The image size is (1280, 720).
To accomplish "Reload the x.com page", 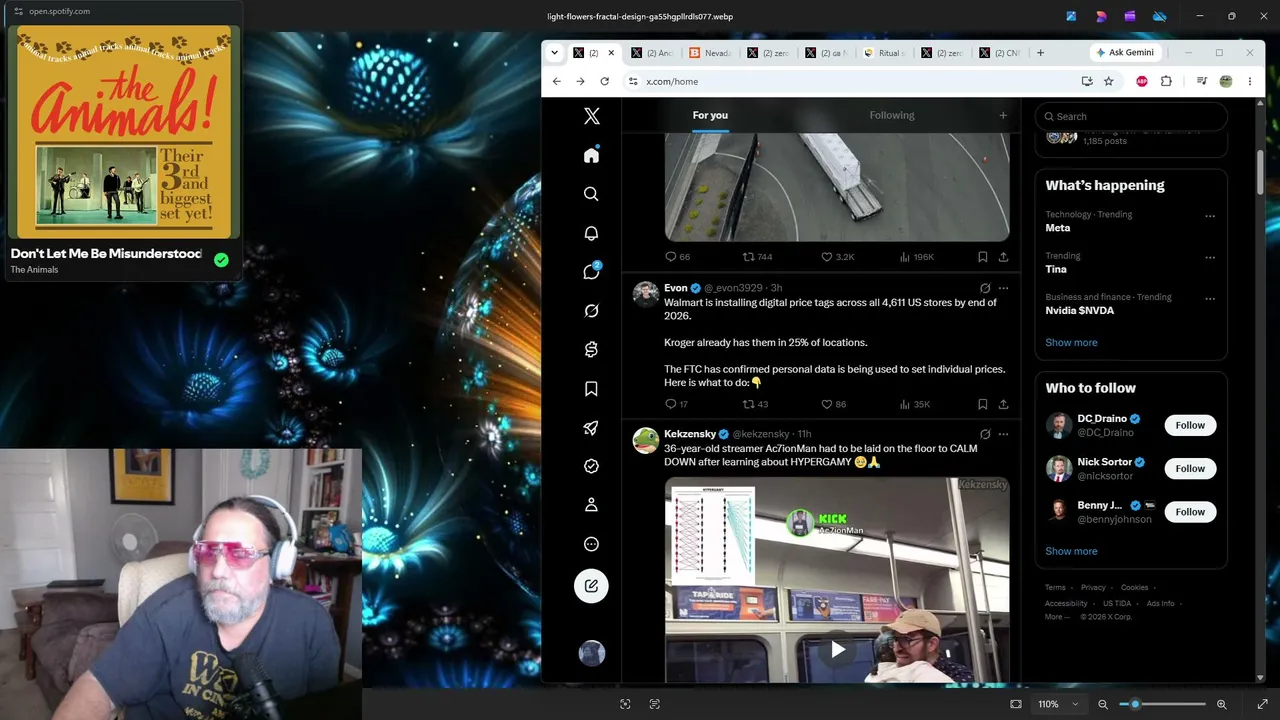I will coord(604,81).
